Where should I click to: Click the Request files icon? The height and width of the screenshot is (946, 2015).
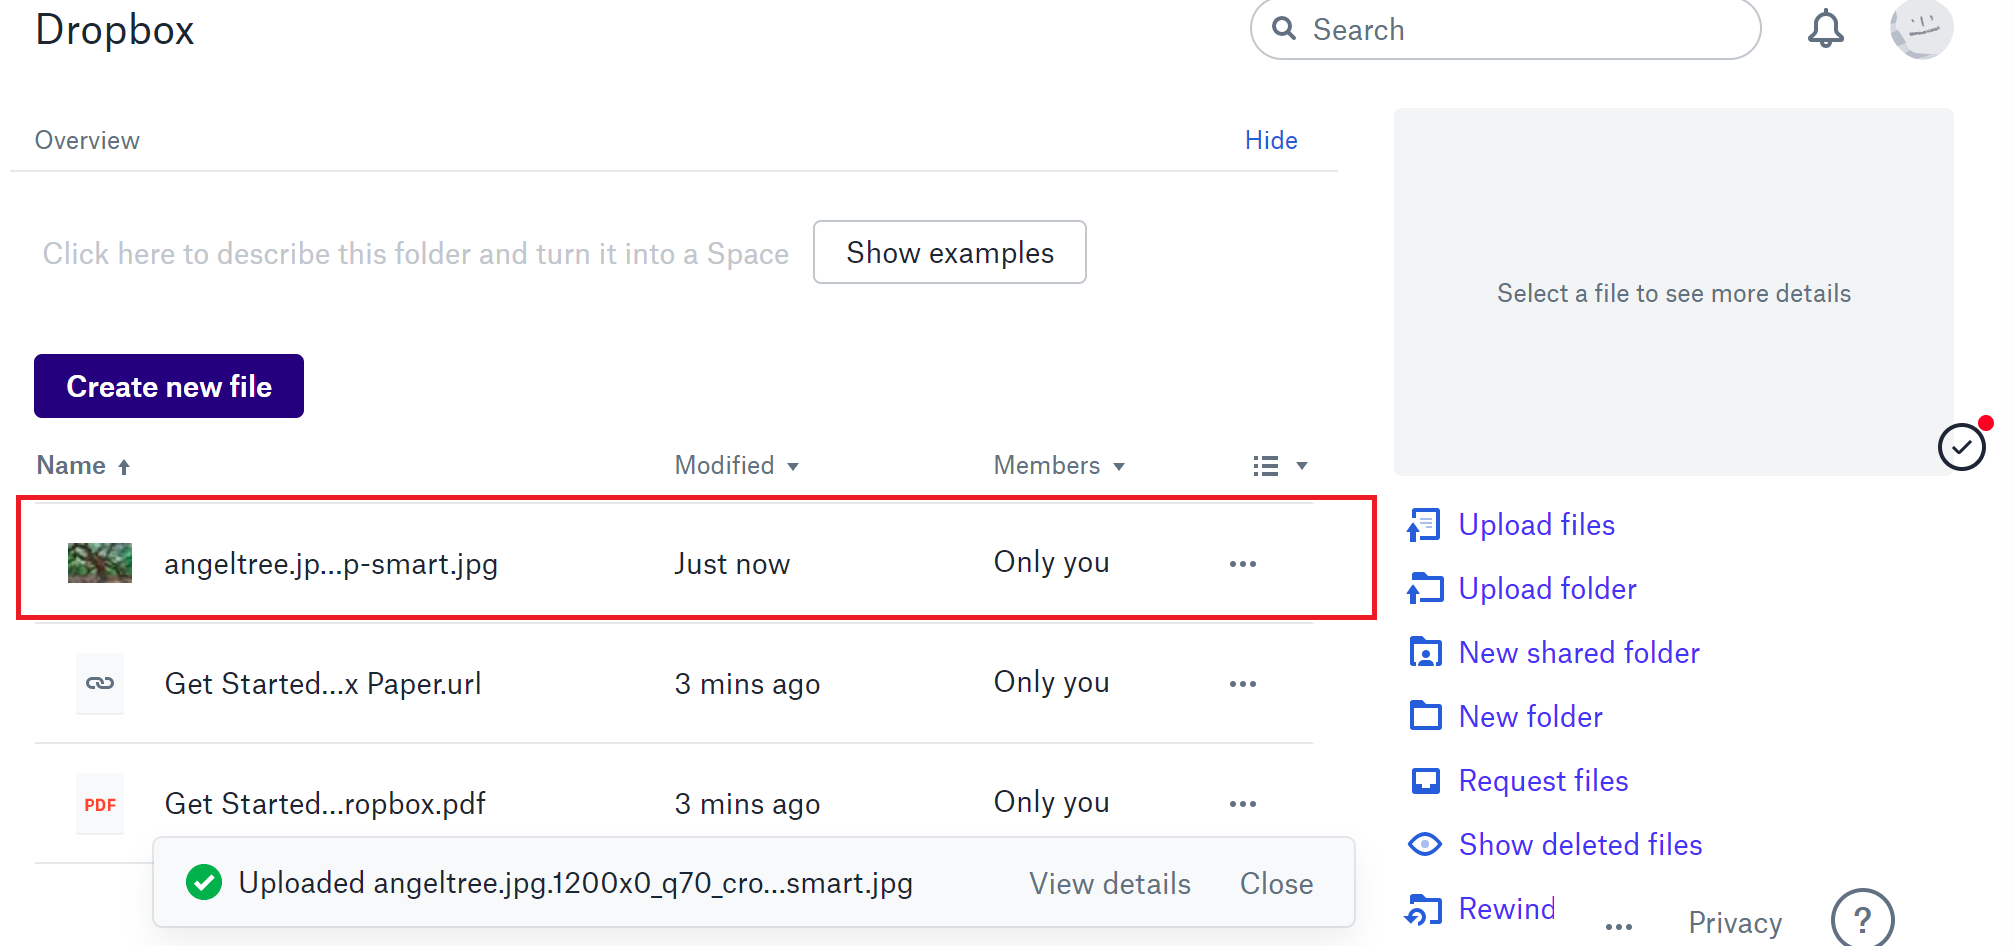click(1424, 781)
